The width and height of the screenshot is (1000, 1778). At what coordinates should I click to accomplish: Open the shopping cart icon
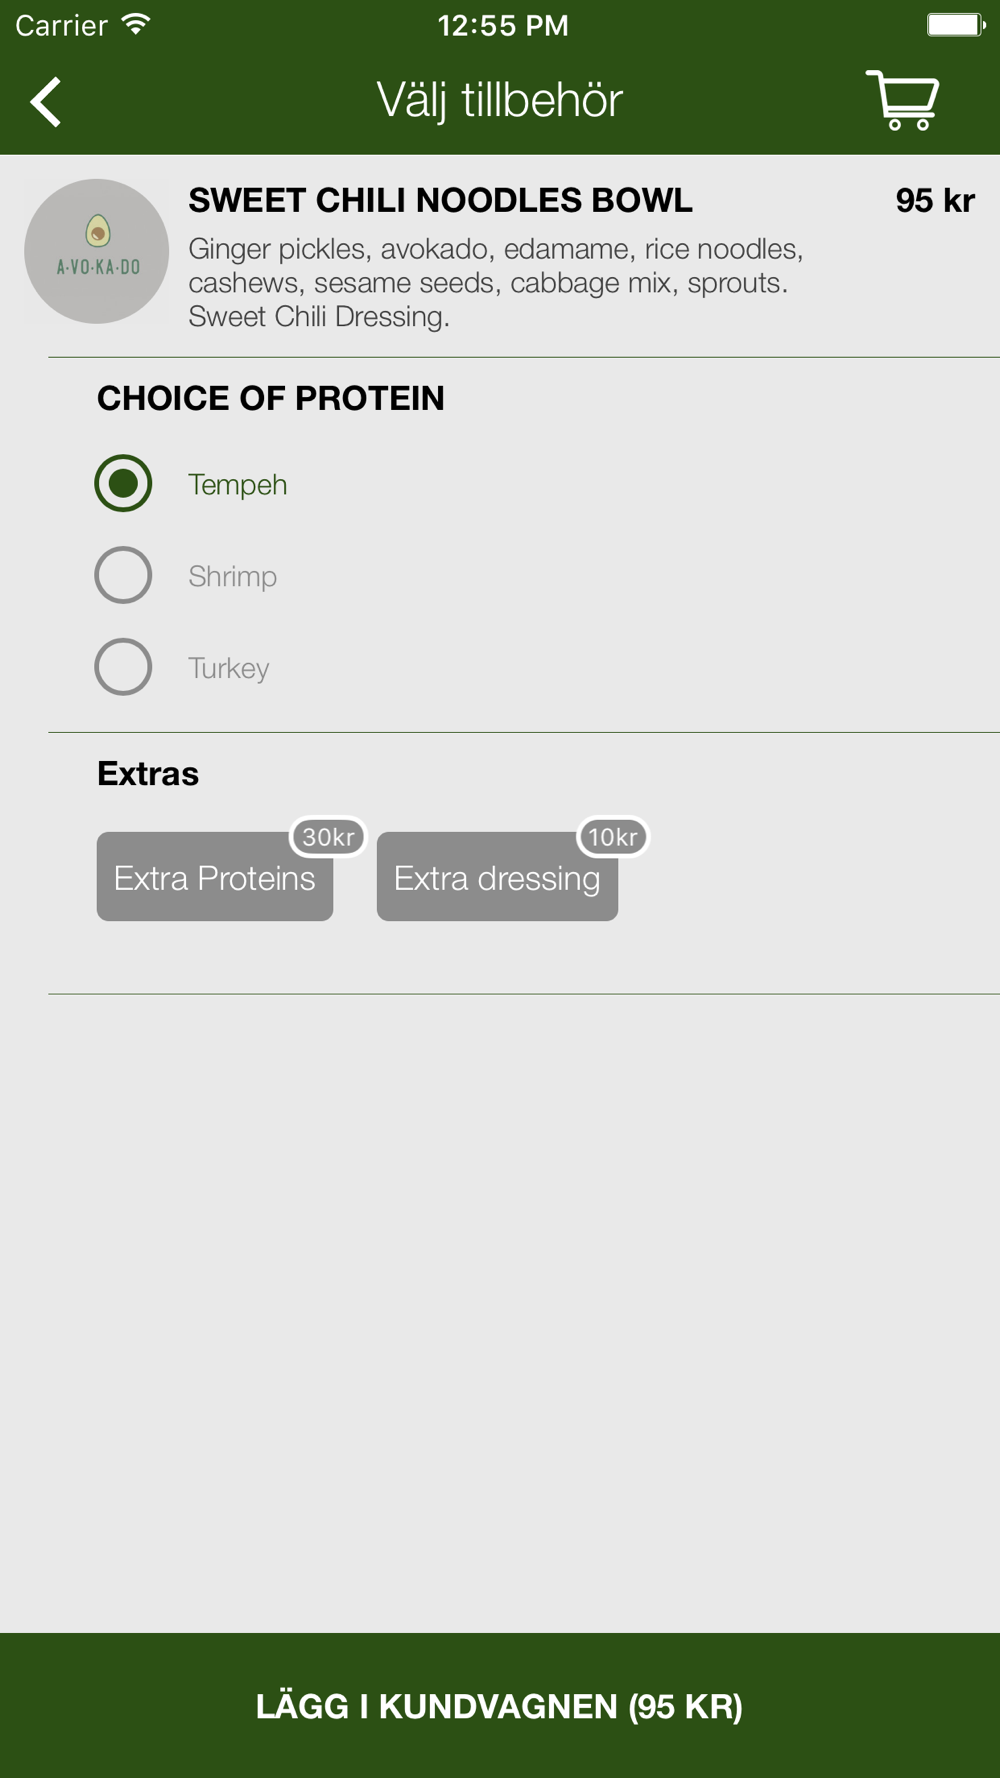click(902, 100)
